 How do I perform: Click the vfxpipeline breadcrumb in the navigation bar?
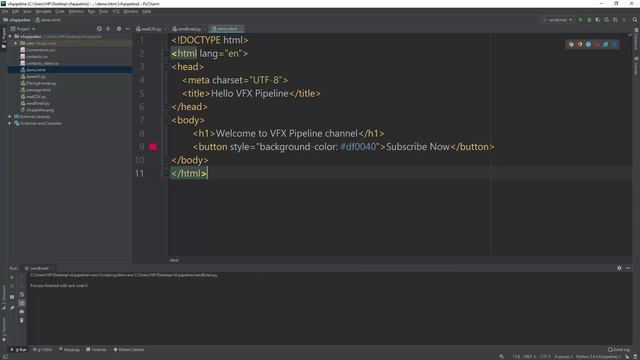(x=17, y=20)
